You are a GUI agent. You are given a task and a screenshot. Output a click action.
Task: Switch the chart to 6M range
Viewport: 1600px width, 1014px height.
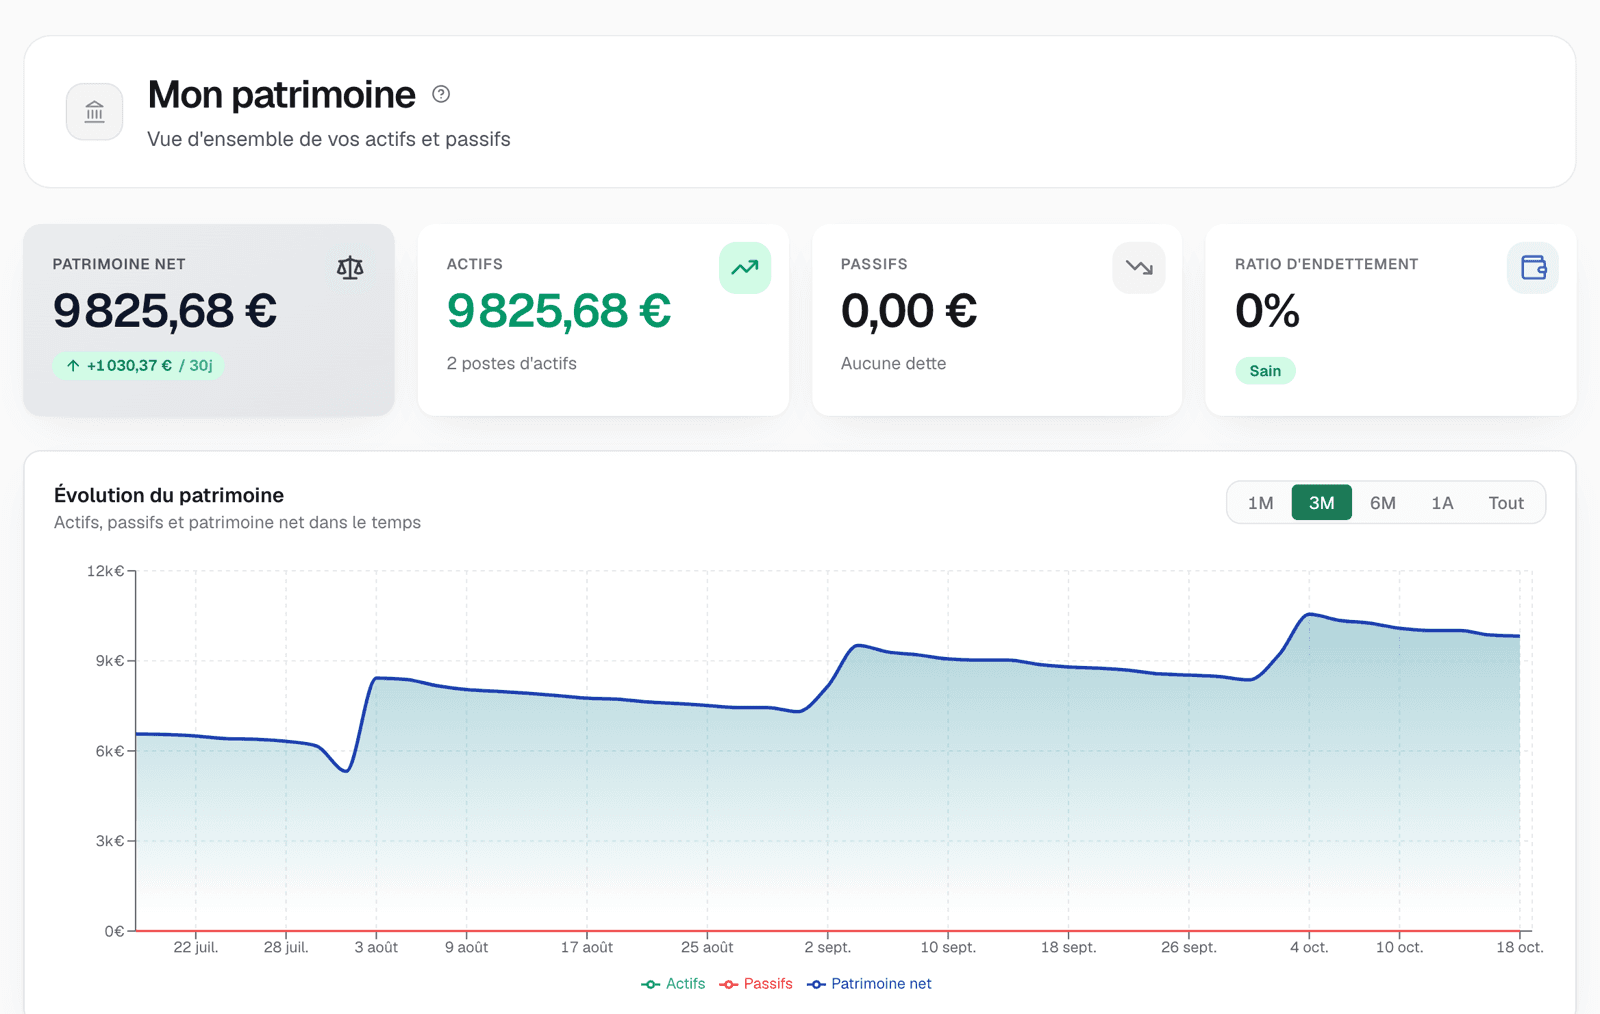pyautogui.click(x=1383, y=503)
